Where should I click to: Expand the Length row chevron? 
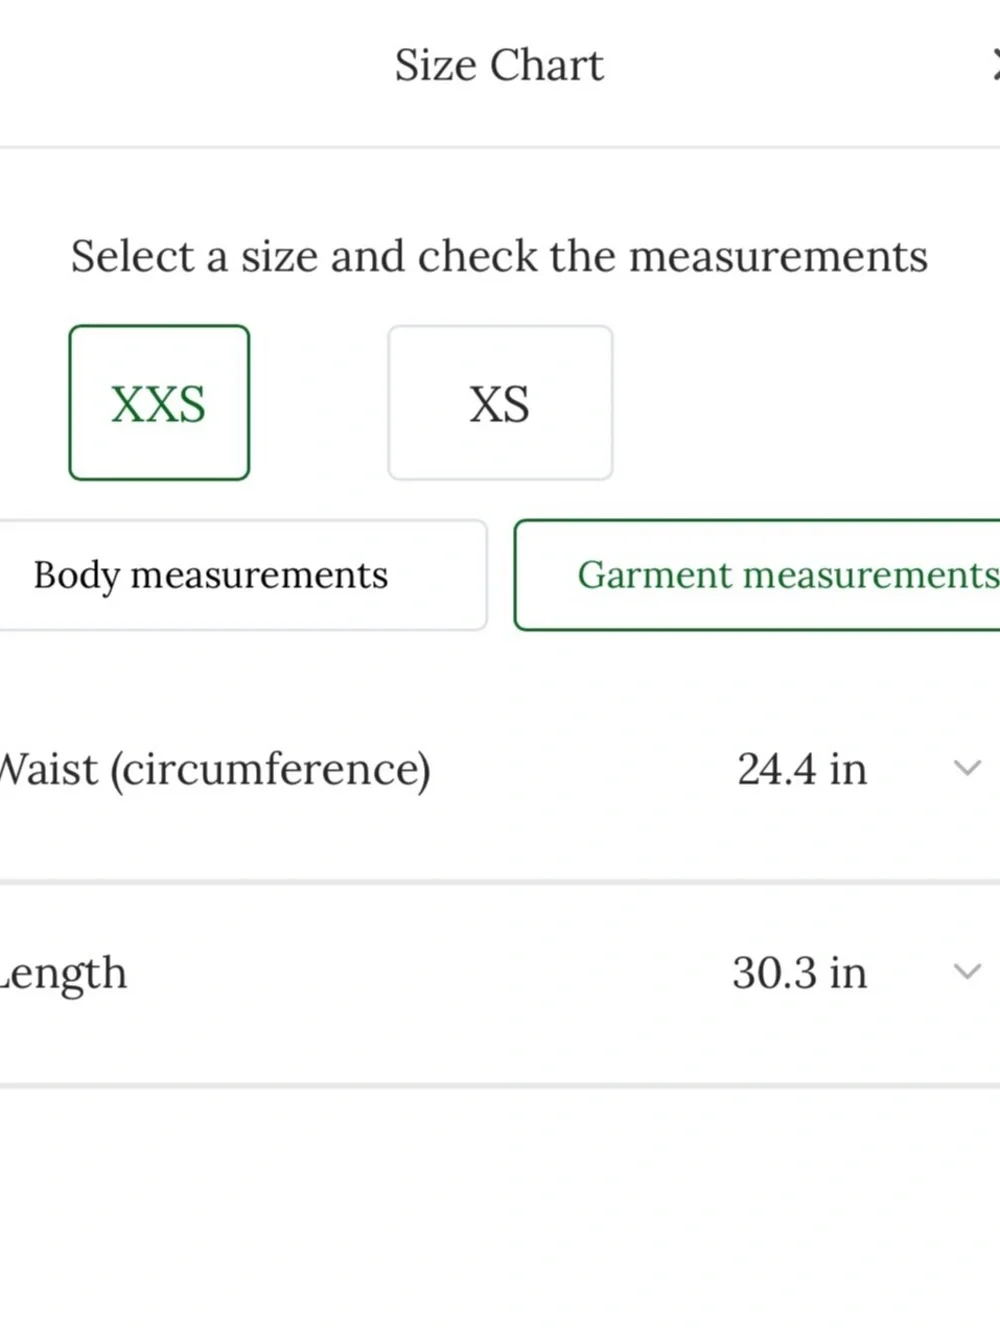point(967,971)
